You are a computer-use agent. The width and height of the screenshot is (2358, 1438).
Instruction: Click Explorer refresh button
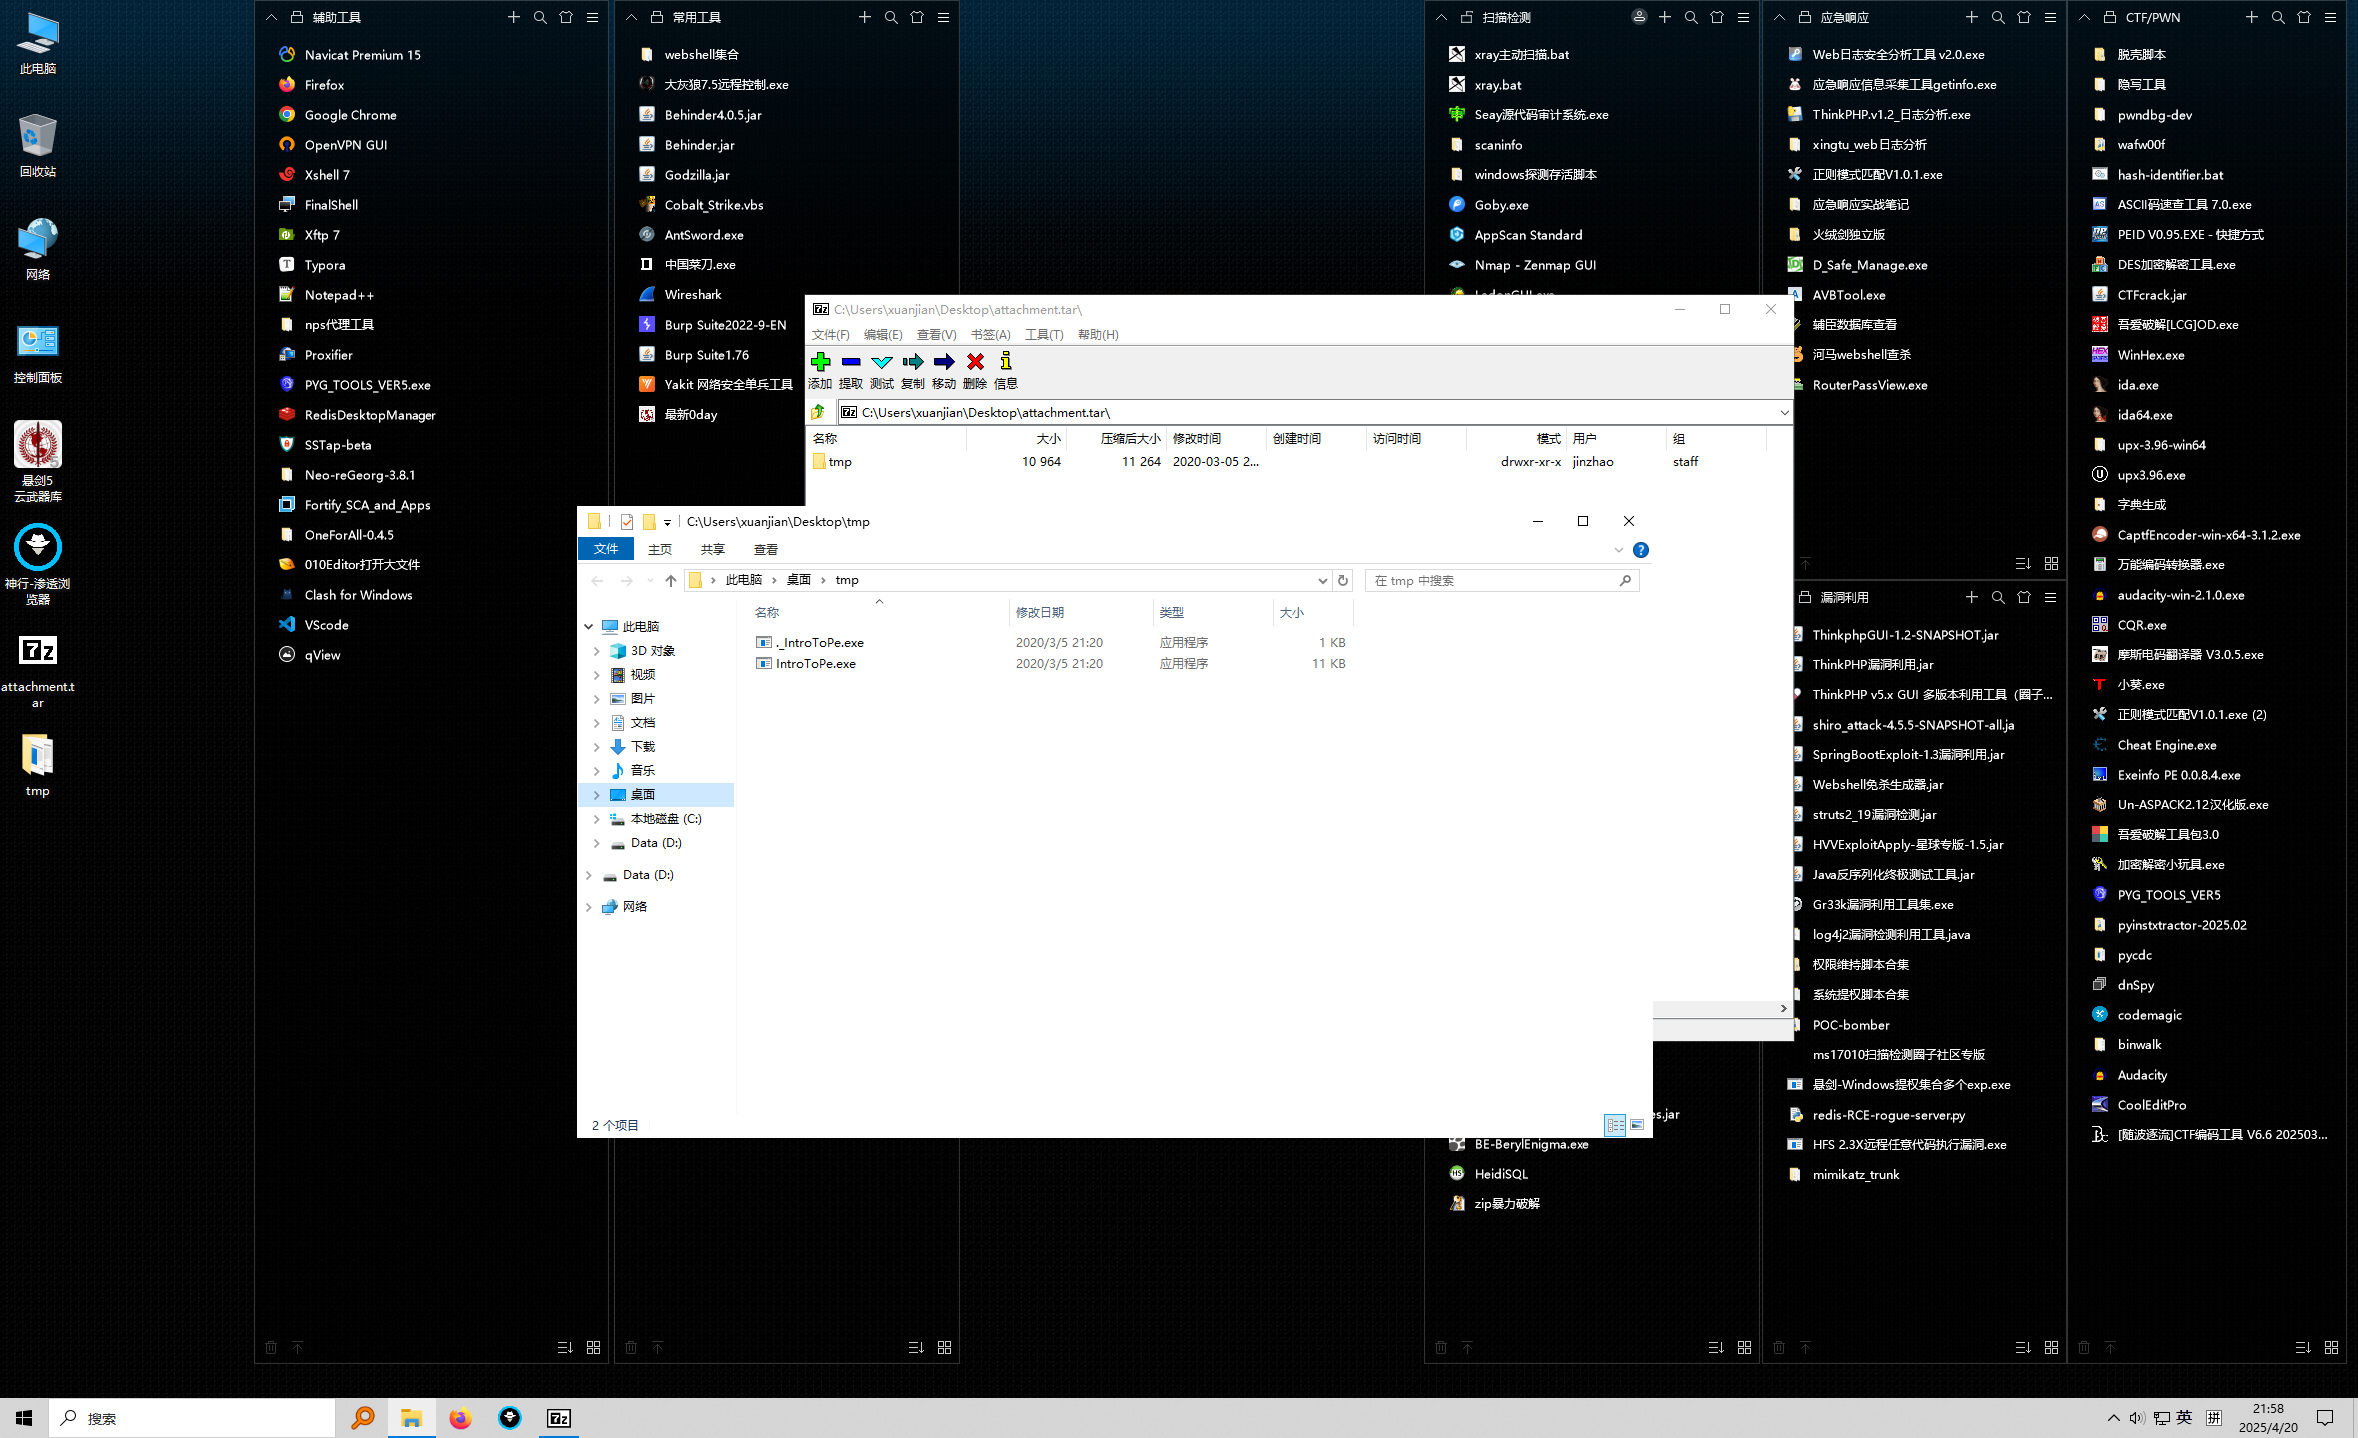pyautogui.click(x=1343, y=580)
